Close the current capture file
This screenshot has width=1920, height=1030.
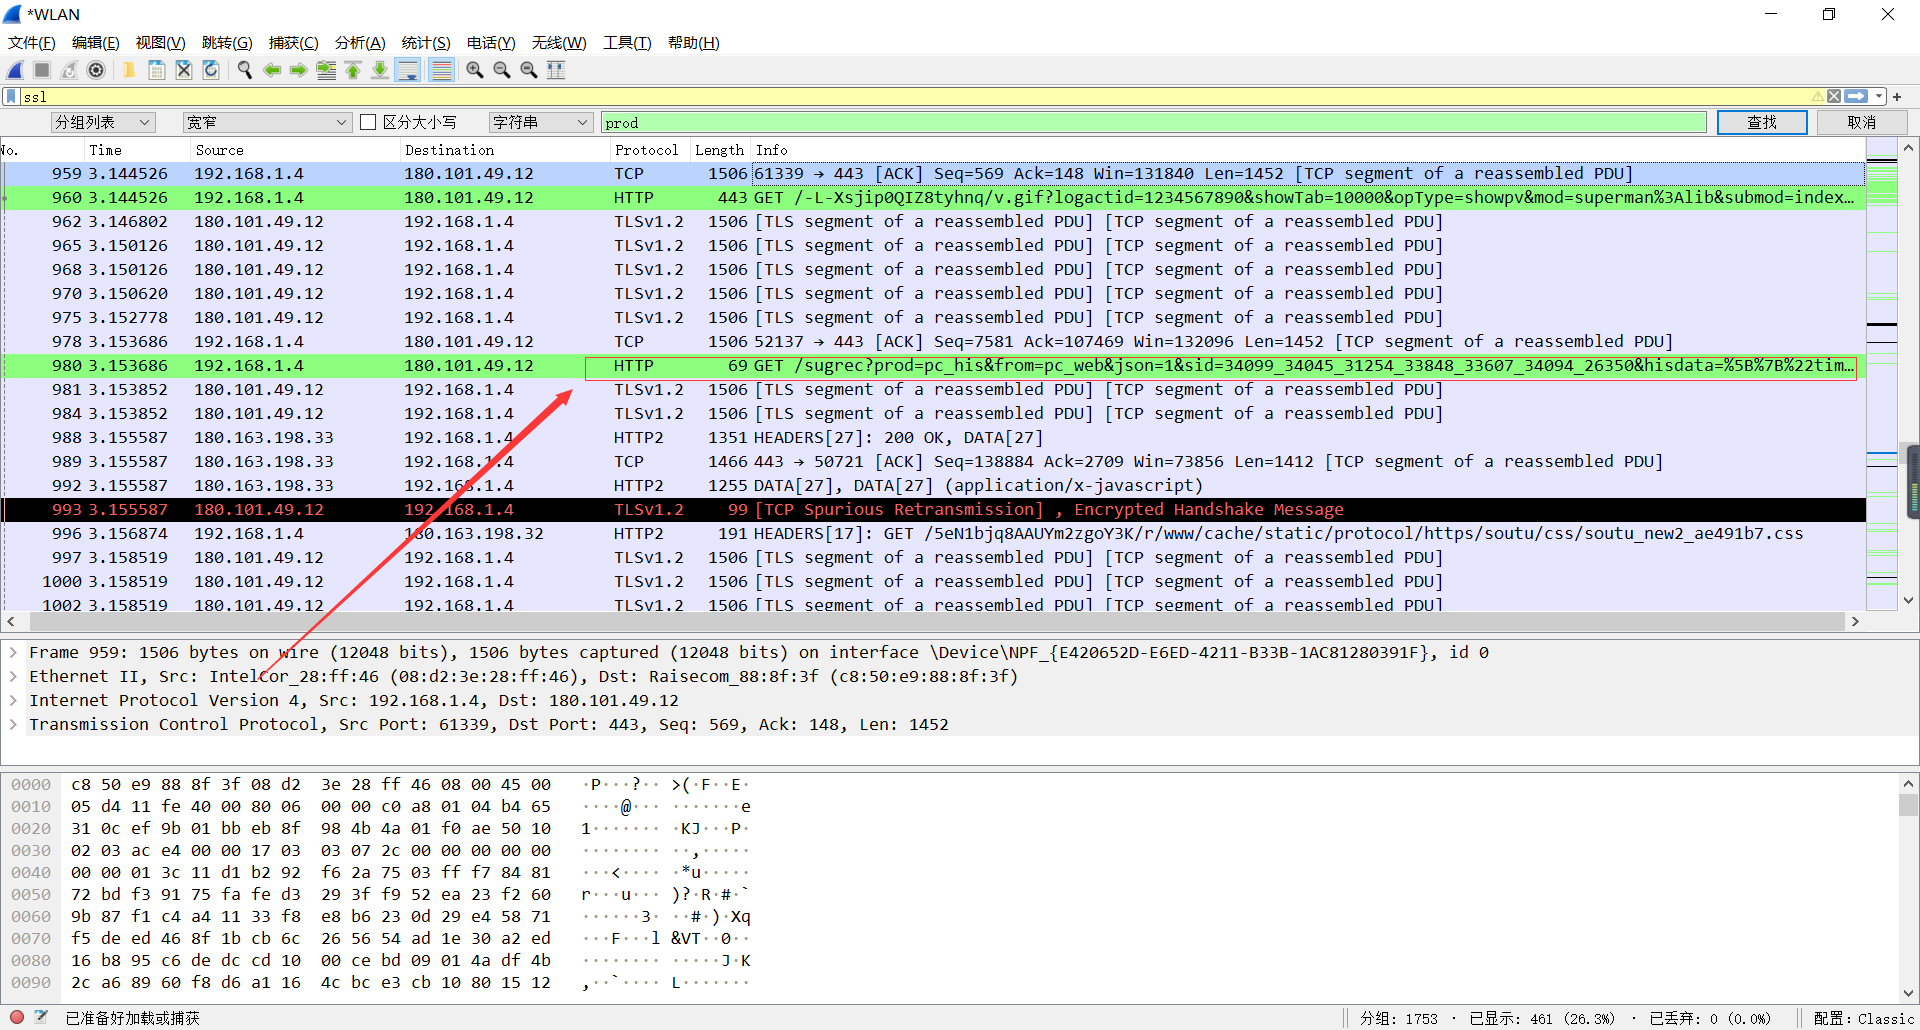click(x=184, y=70)
